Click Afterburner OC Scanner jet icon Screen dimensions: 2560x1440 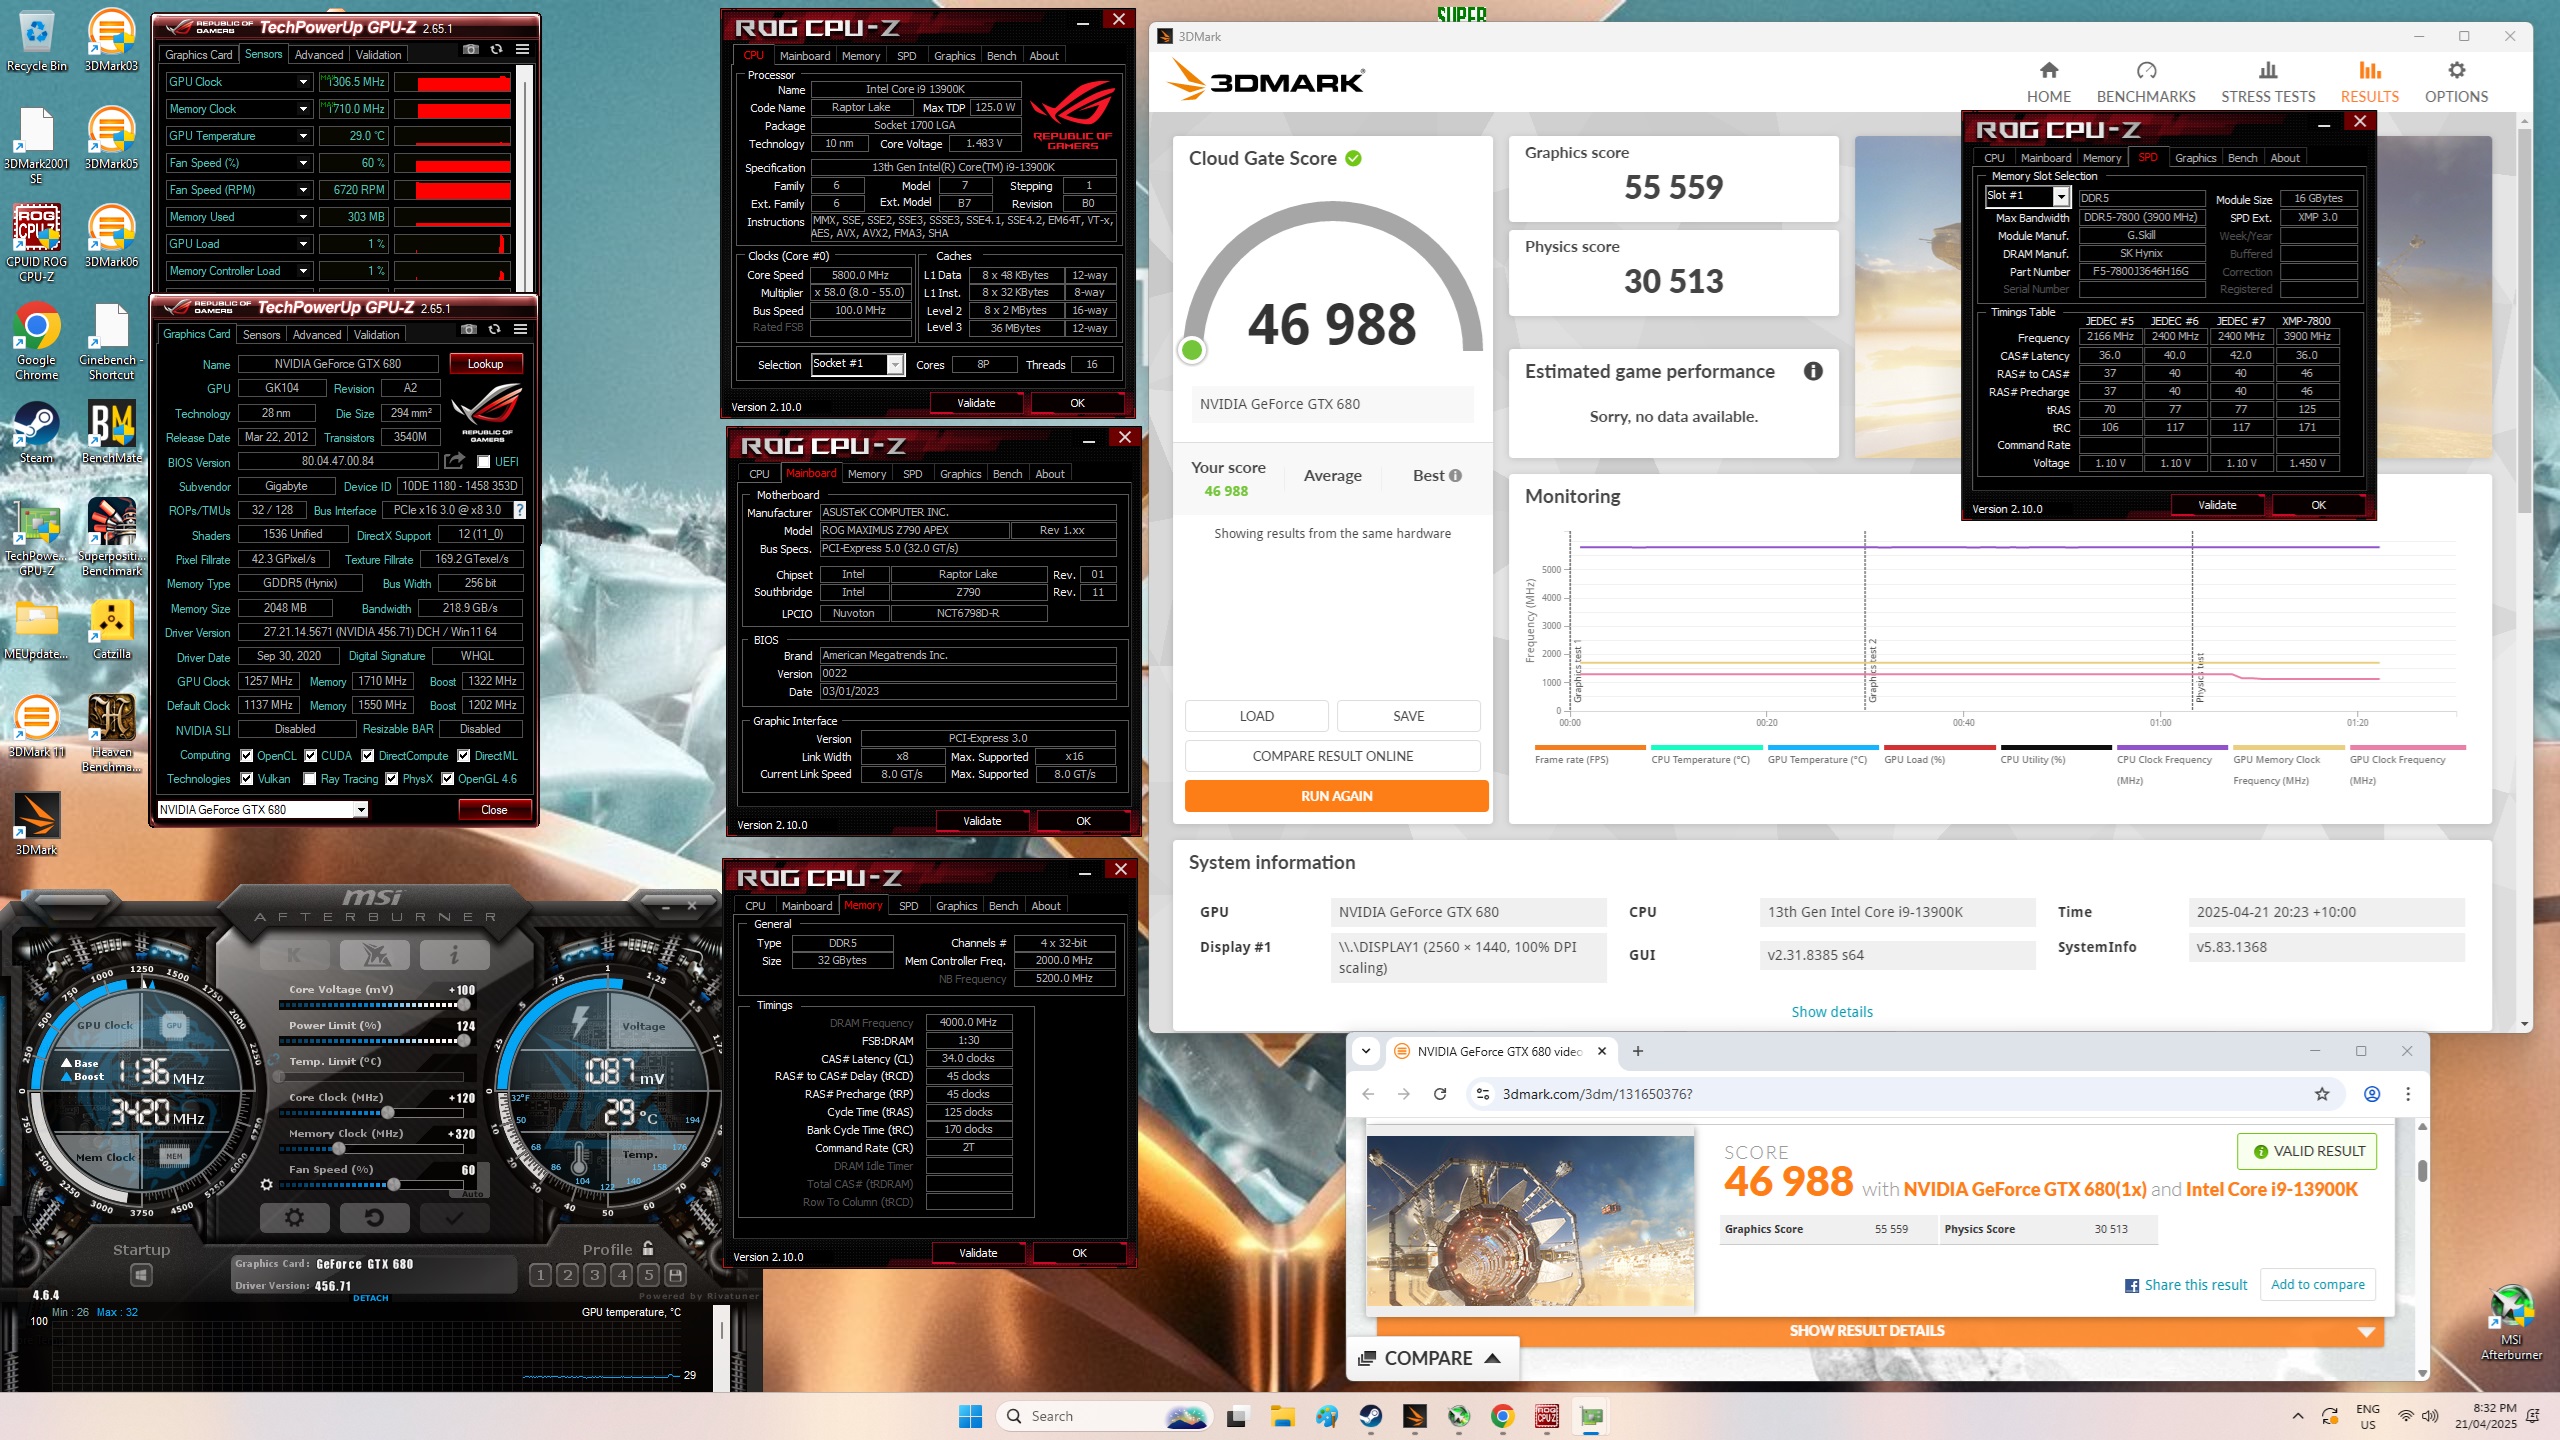(x=374, y=954)
